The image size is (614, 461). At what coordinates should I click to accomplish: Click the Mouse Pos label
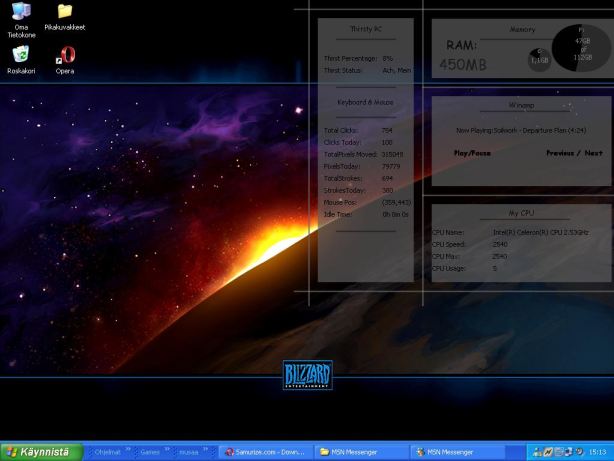pos(340,202)
